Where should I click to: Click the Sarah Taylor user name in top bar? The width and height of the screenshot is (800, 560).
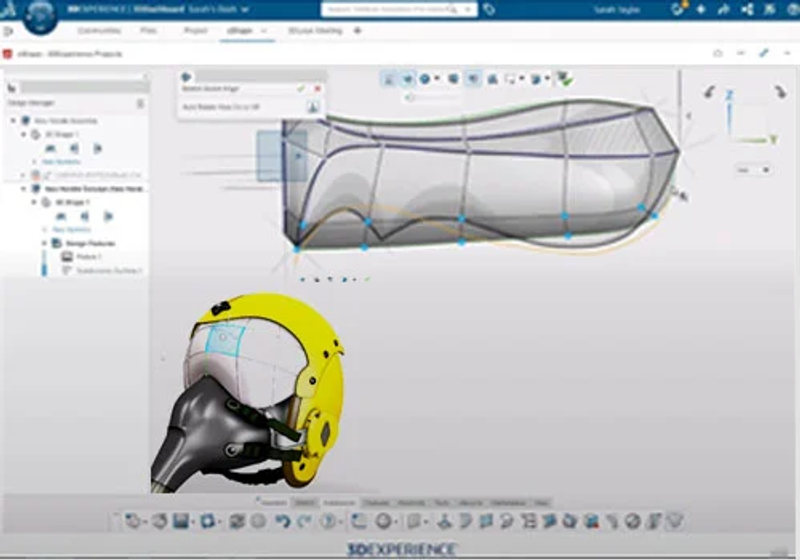[x=616, y=10]
